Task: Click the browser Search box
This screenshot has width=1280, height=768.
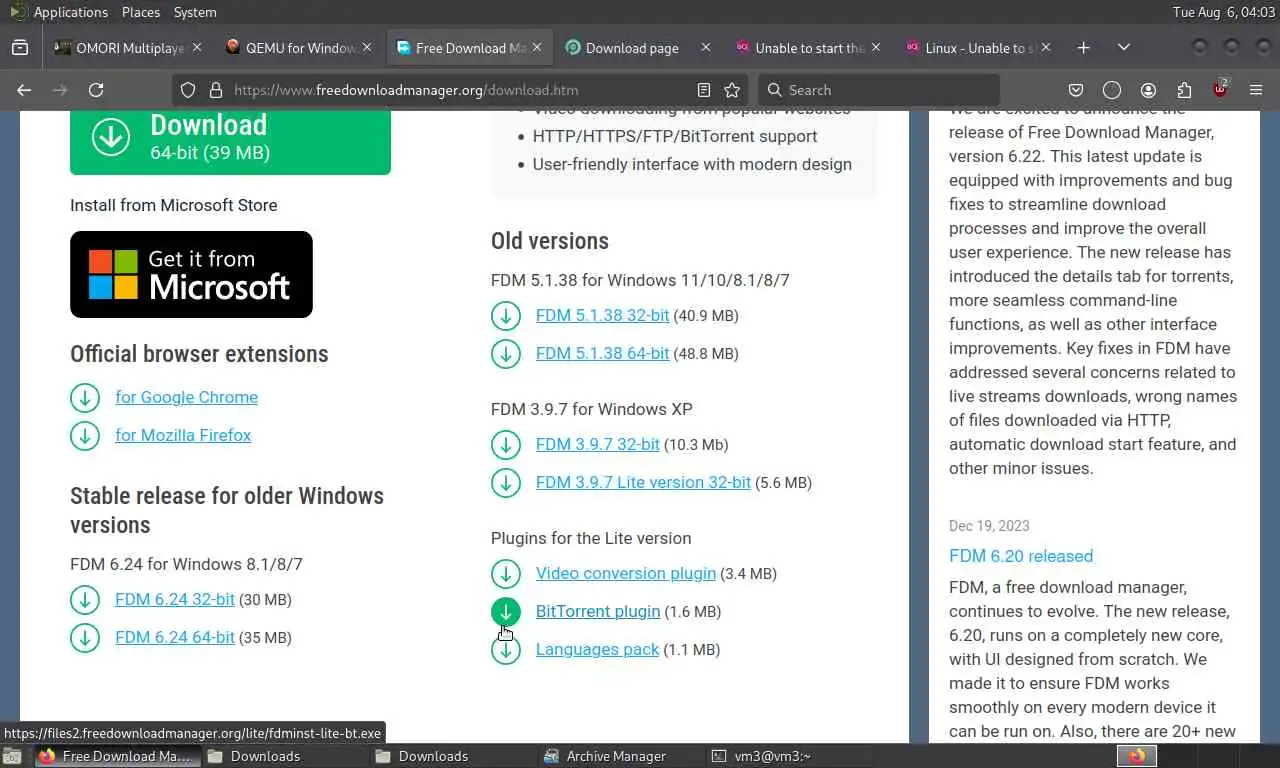Action: click(878, 90)
